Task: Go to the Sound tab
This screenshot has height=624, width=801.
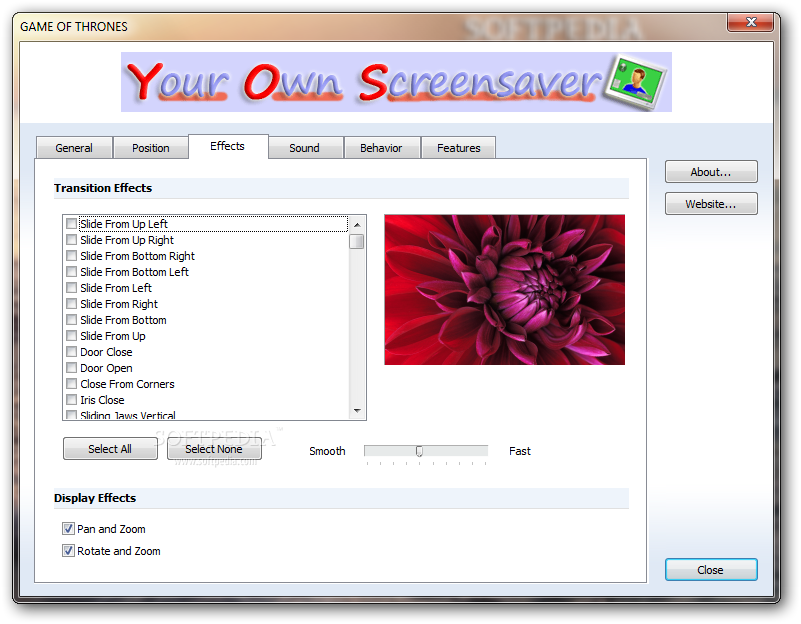Action: tap(305, 148)
